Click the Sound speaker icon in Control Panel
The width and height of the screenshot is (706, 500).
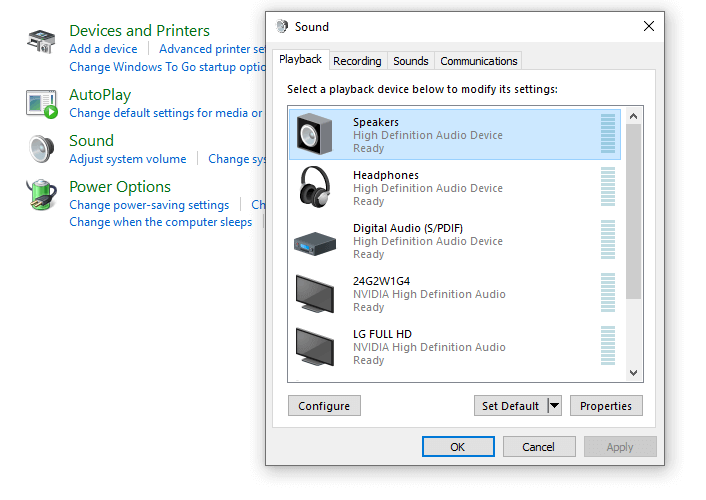[x=41, y=149]
